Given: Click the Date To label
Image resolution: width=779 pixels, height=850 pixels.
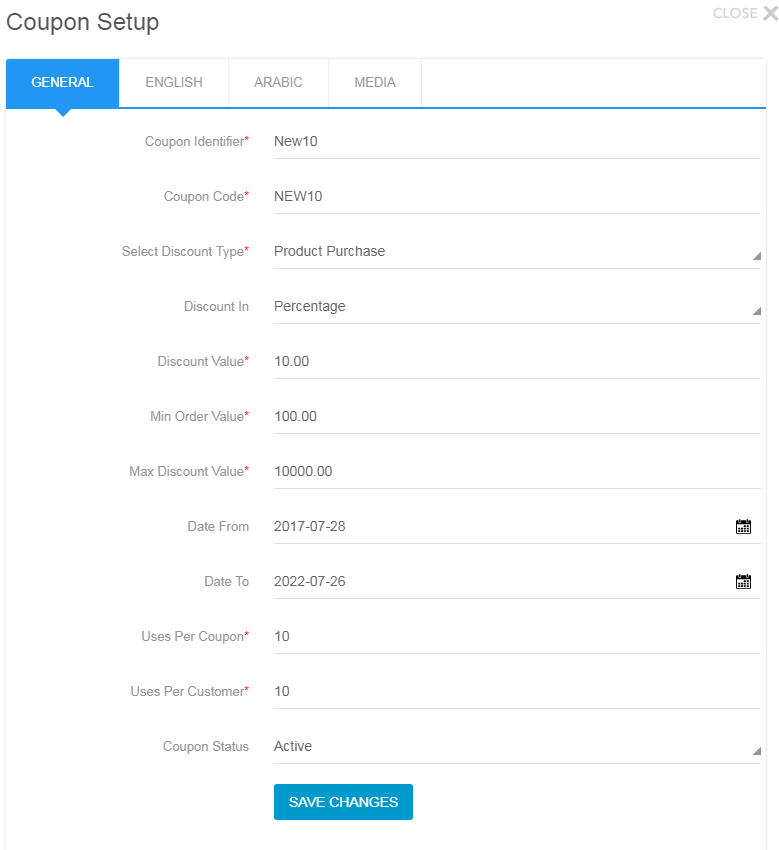Looking at the screenshot, I should 227,582.
